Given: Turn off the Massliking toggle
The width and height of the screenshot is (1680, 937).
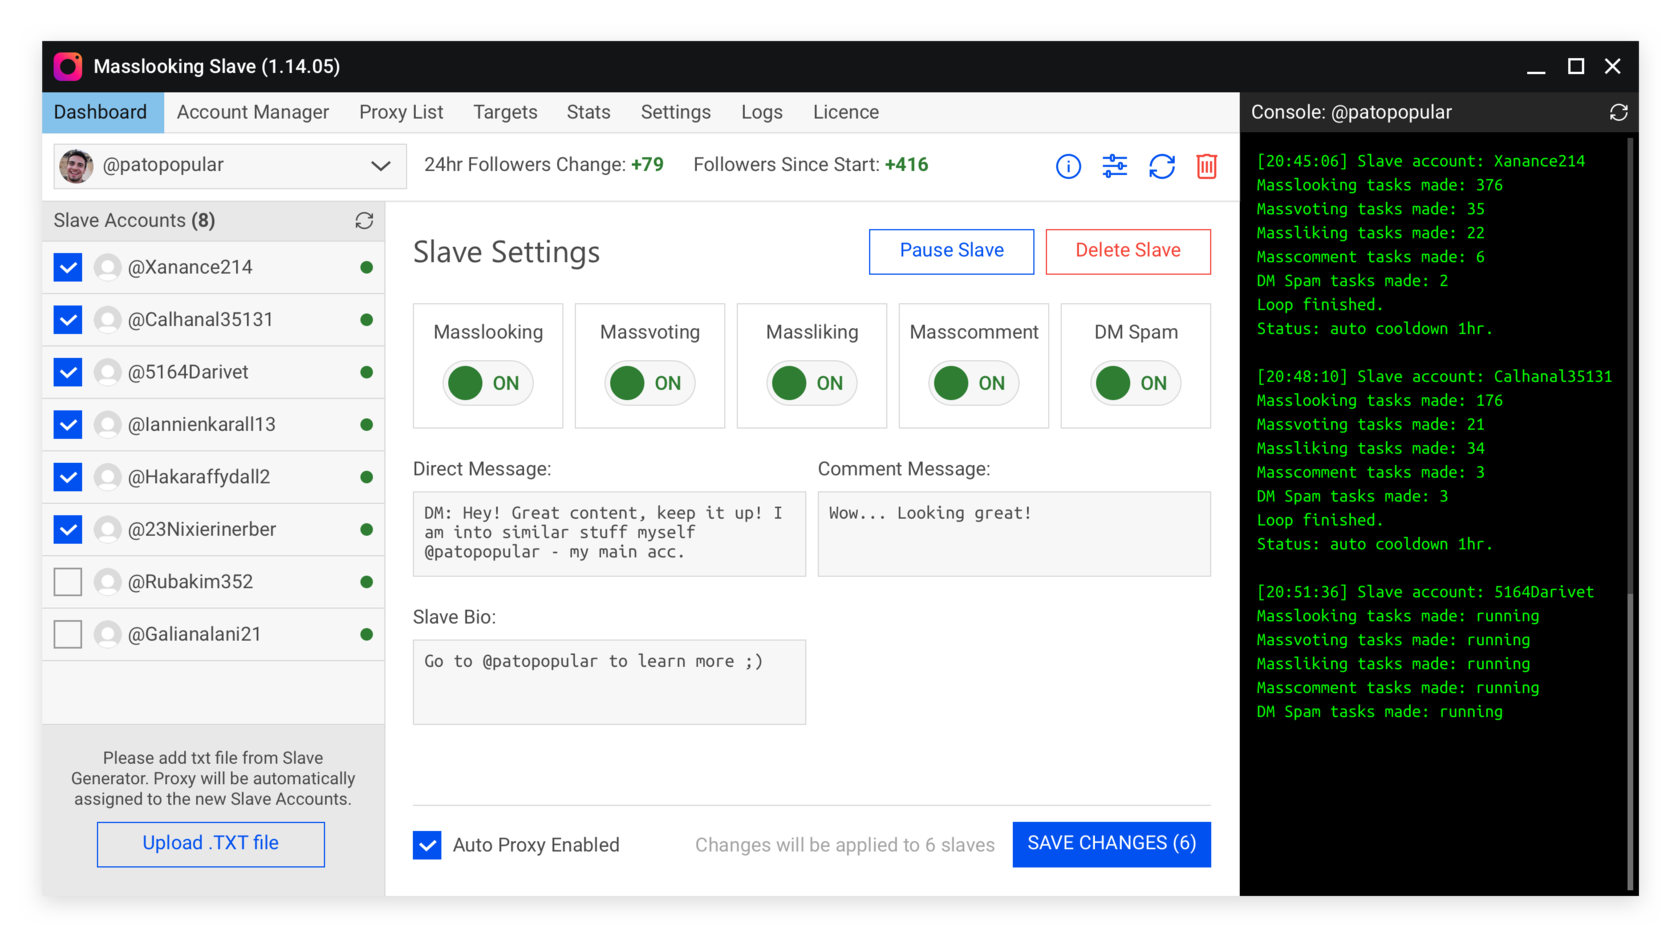Looking at the screenshot, I should (x=812, y=384).
